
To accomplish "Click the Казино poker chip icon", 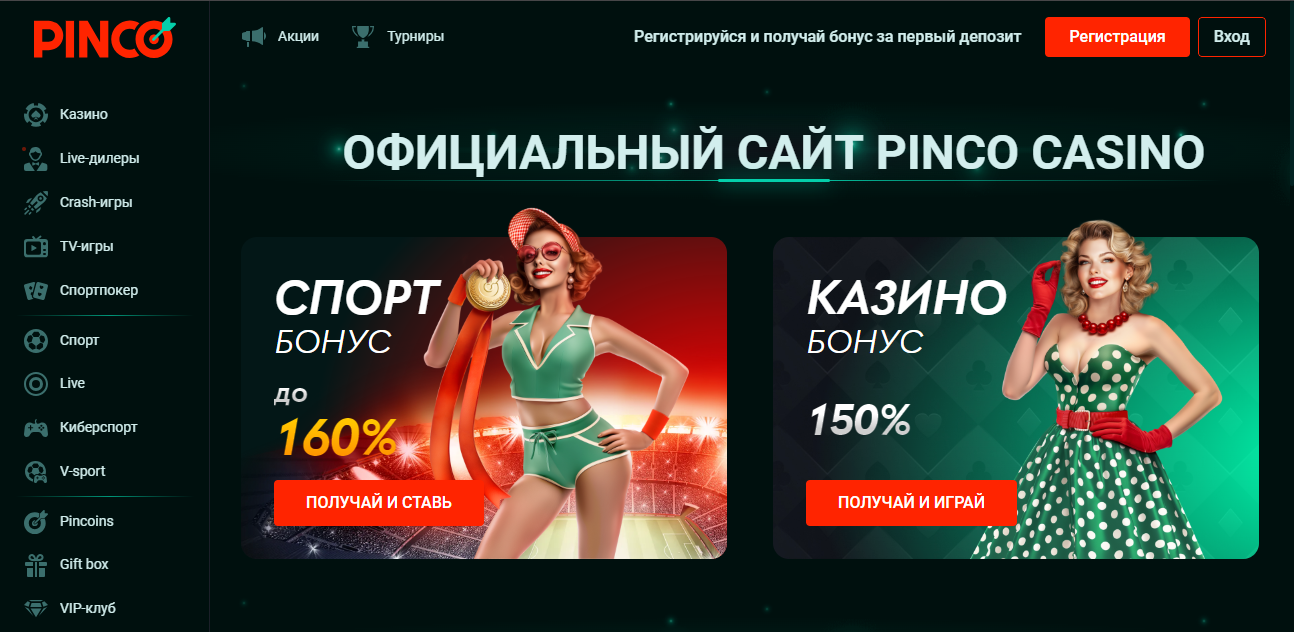I will pos(36,114).
